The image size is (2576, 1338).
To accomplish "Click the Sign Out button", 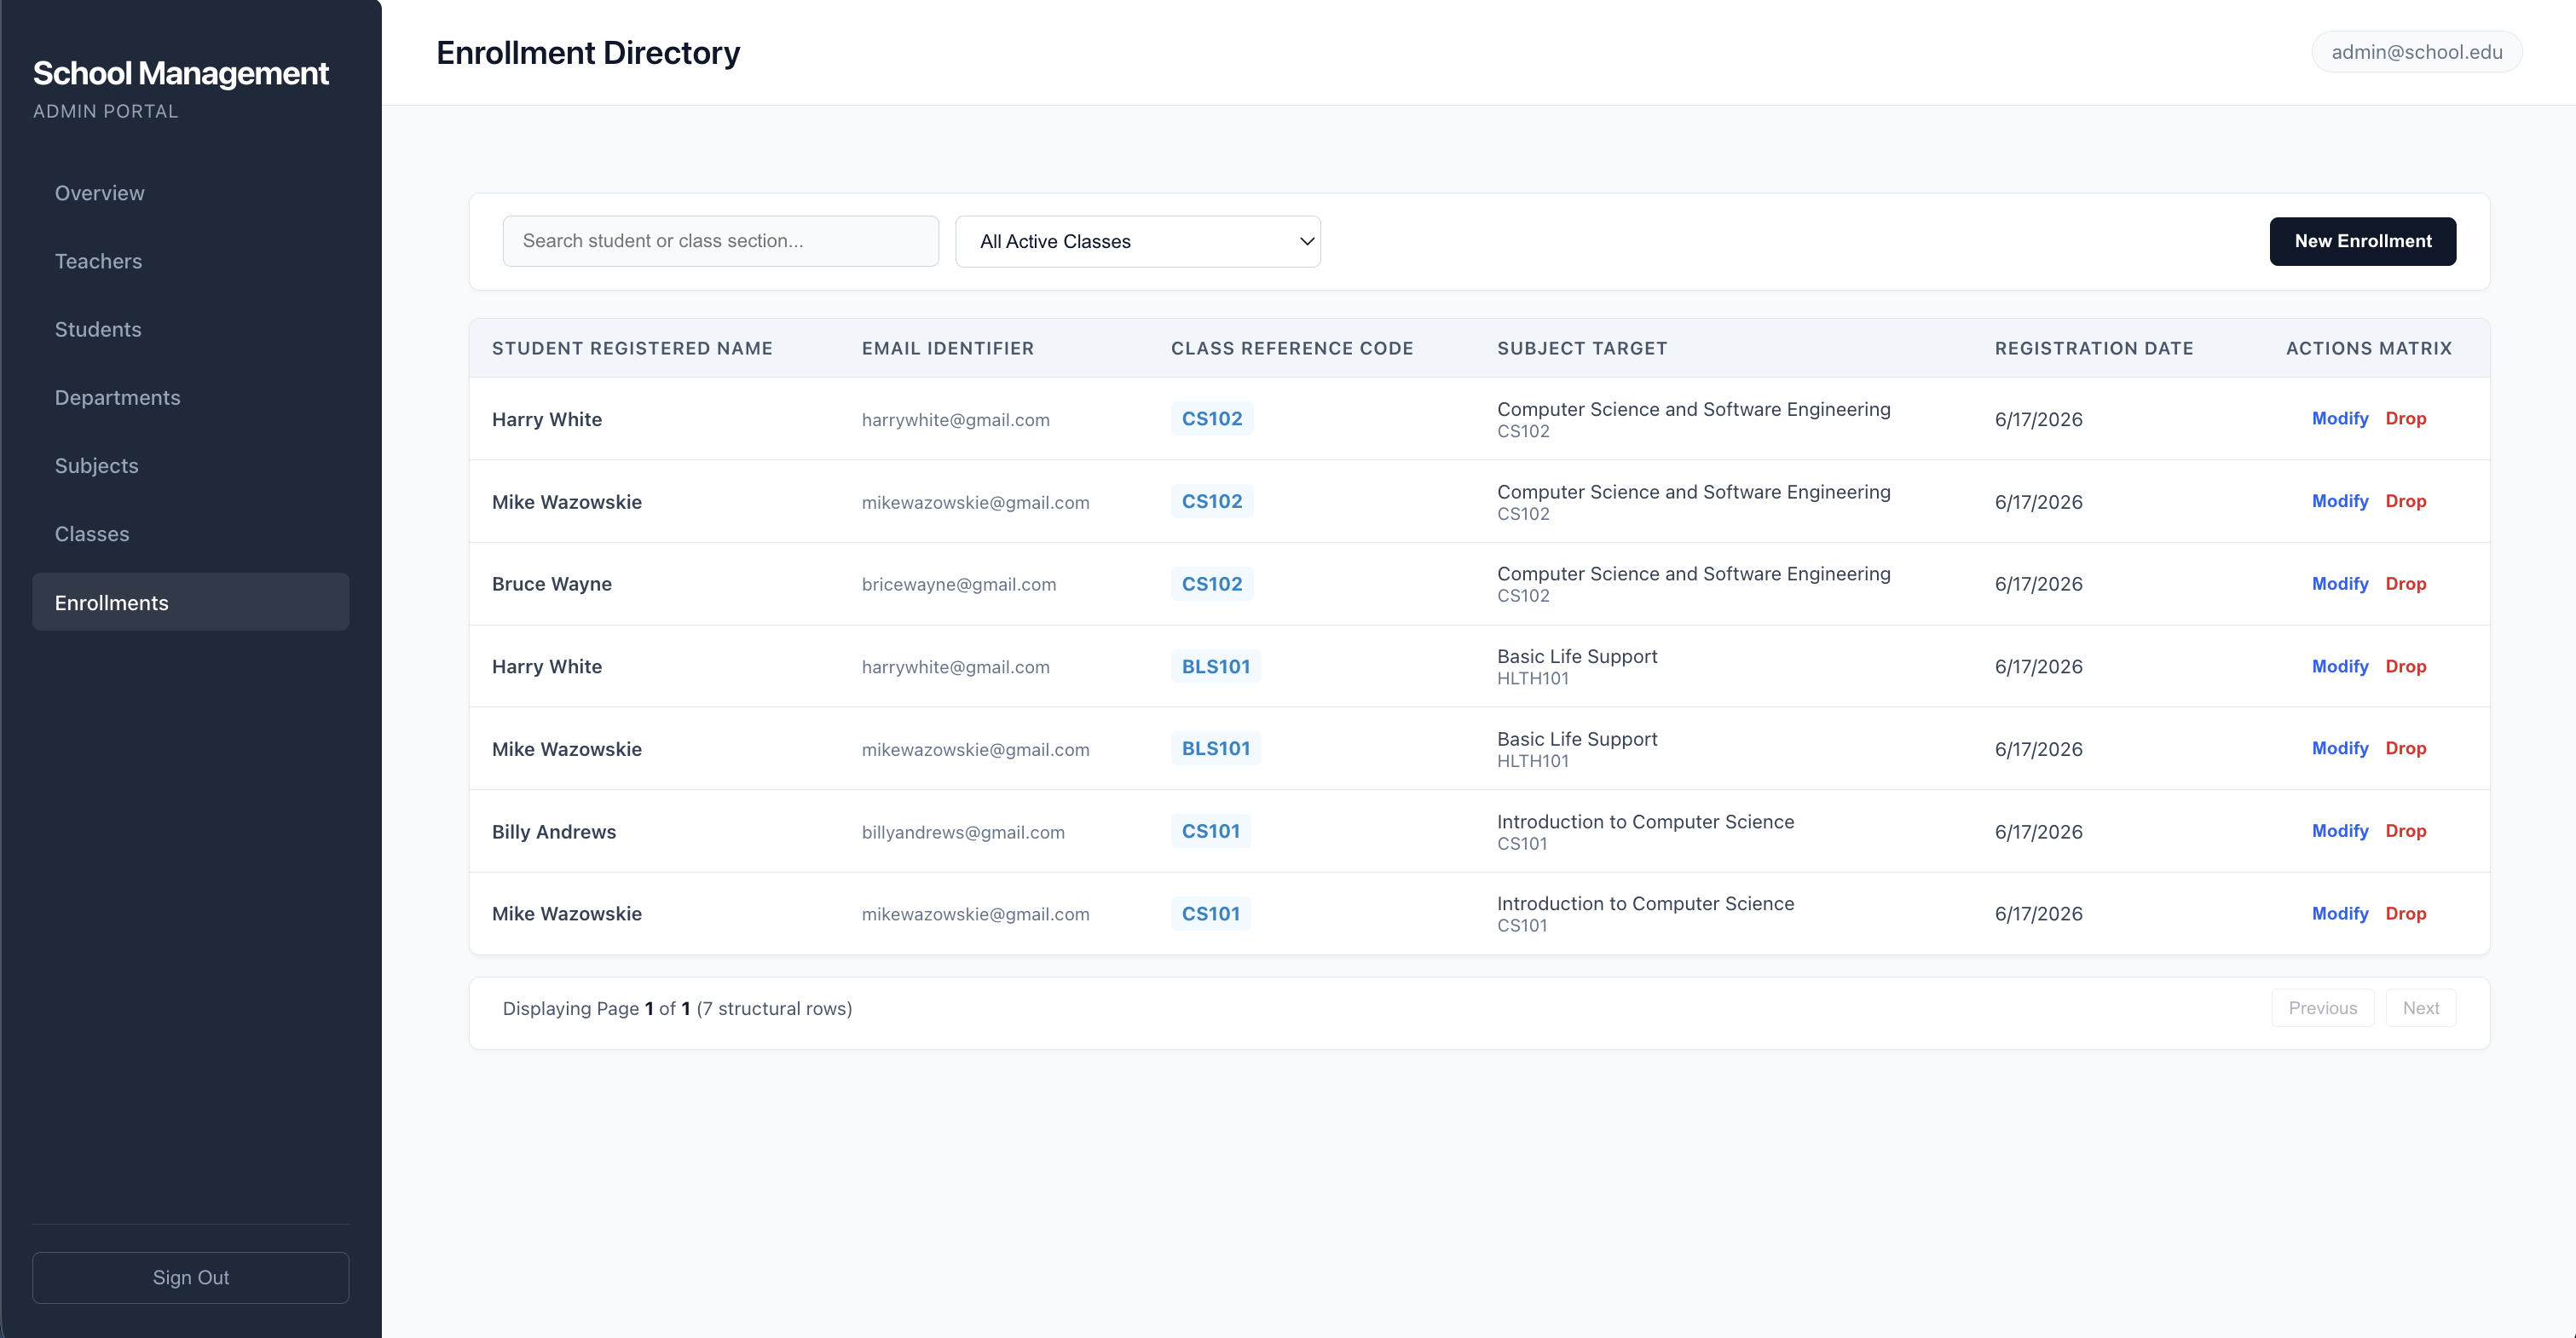I will [190, 1277].
